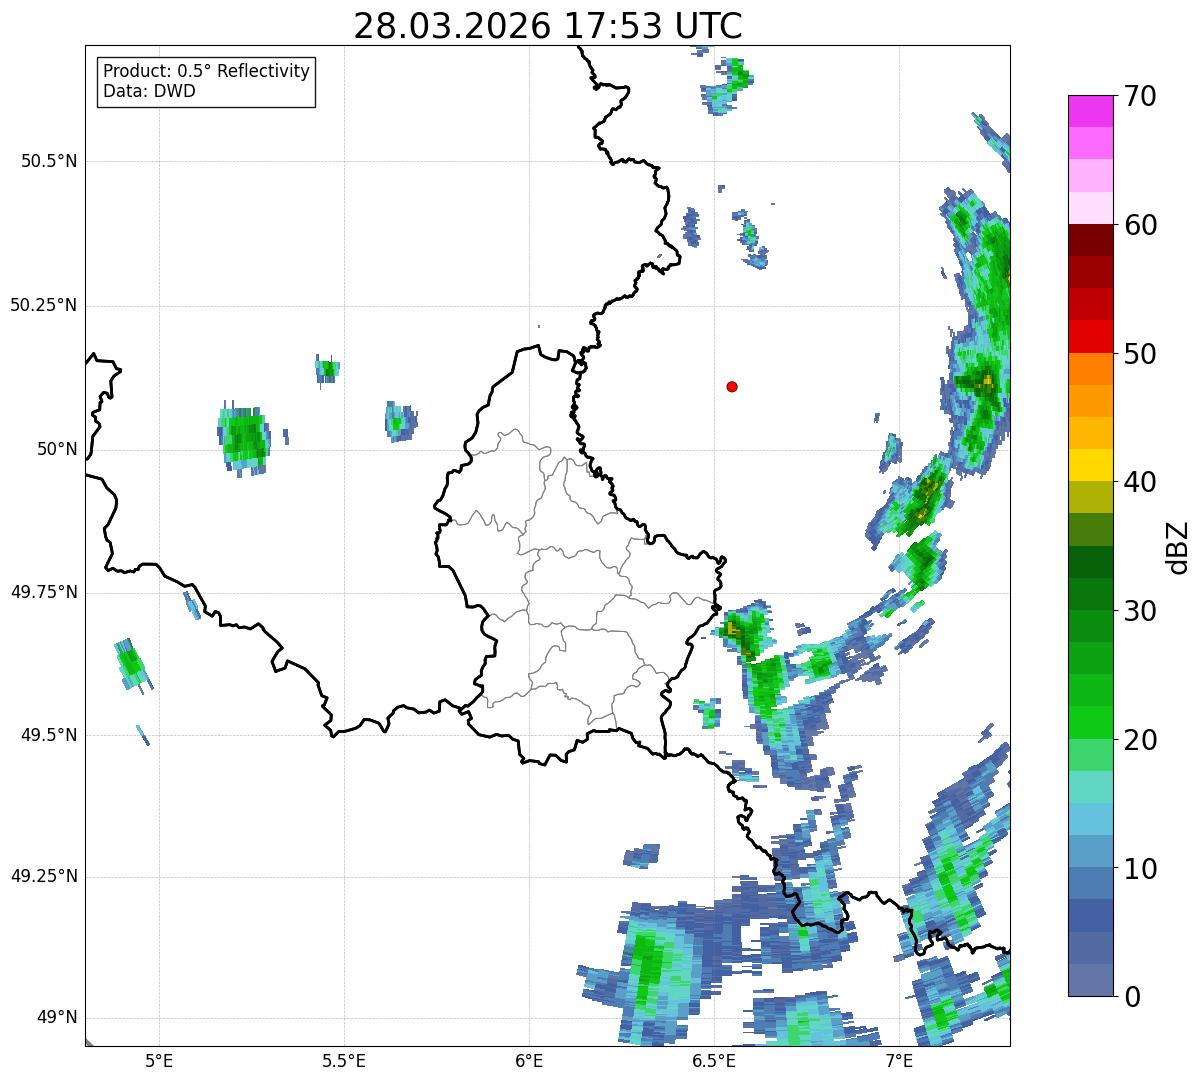
Task: Click longitude label '6°E'
Action: click(529, 1060)
